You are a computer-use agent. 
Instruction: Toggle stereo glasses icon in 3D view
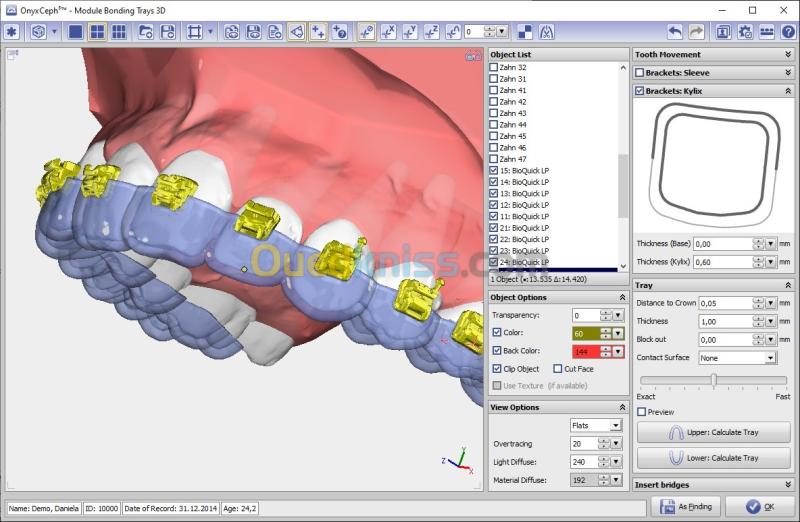coord(473,56)
